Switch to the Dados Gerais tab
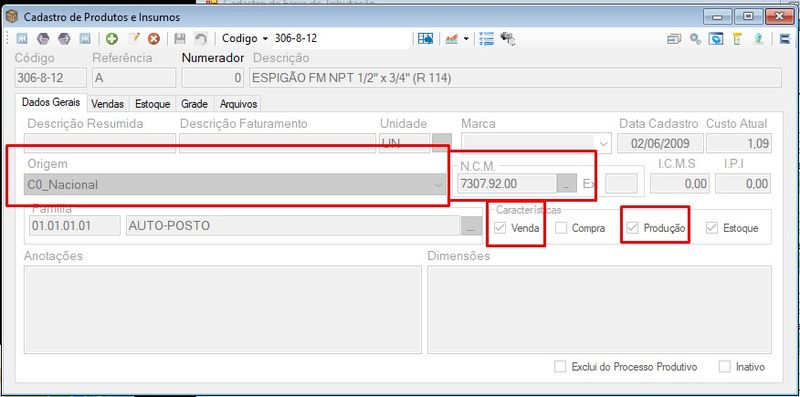 coord(51,102)
